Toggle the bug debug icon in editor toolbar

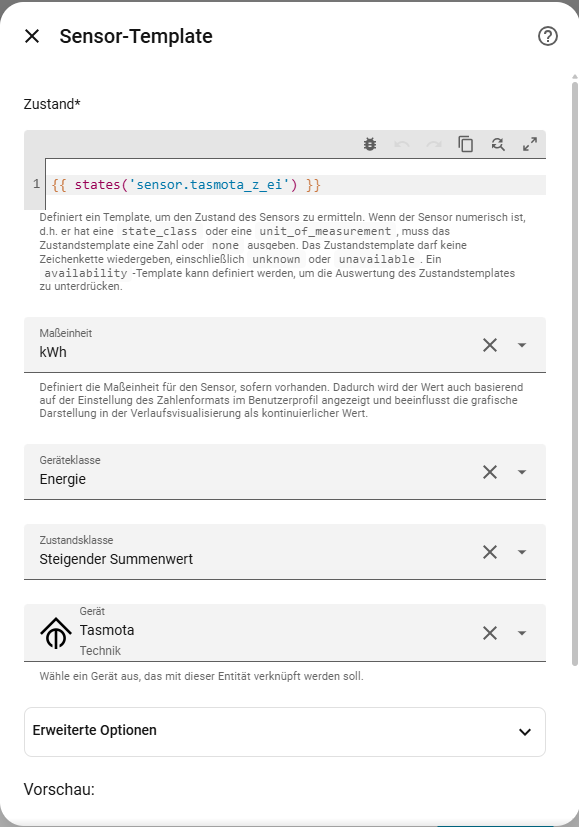click(x=370, y=144)
